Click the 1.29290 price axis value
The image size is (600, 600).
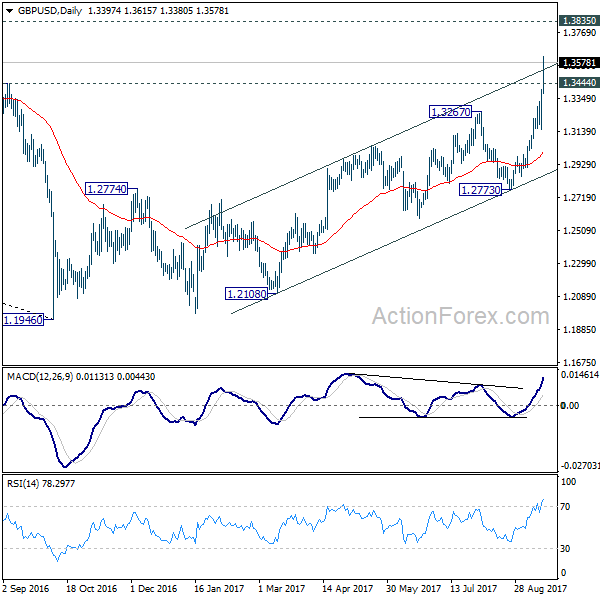(579, 165)
